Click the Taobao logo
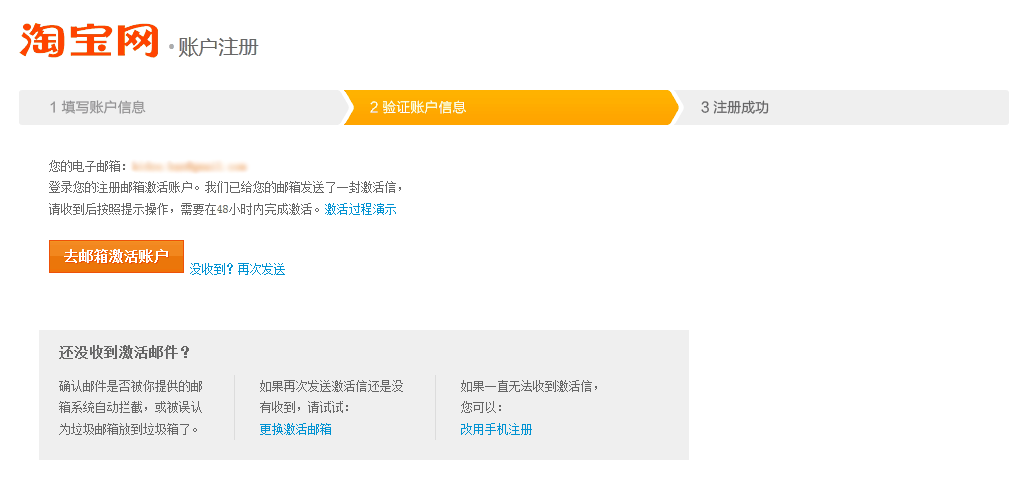1026x483 pixels. click(89, 39)
